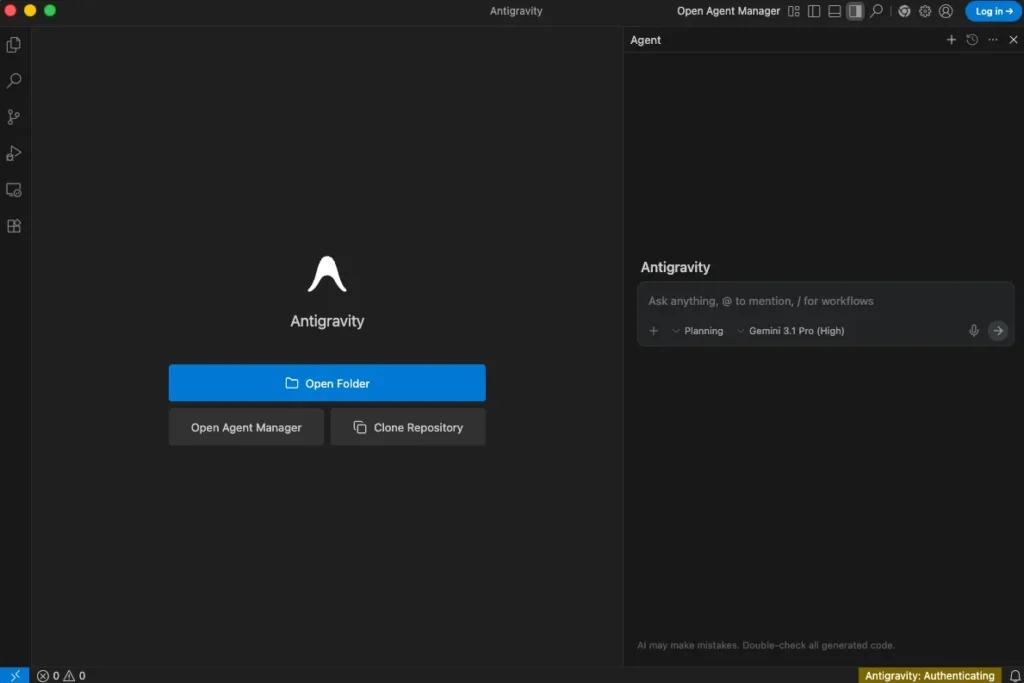Show conversation history in Agent panel
This screenshot has height=683, width=1024.
(972, 40)
